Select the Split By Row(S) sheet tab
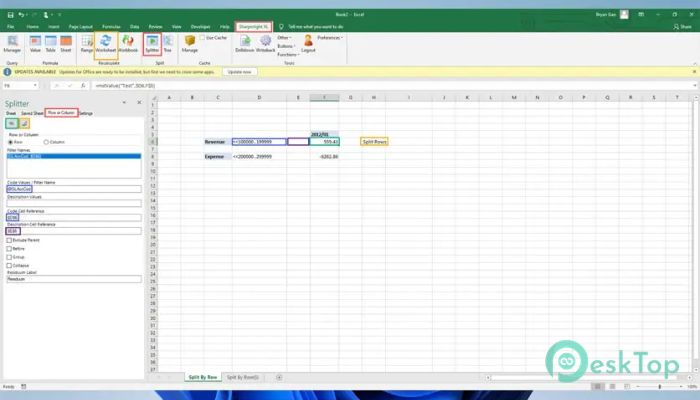 pyautogui.click(x=242, y=377)
